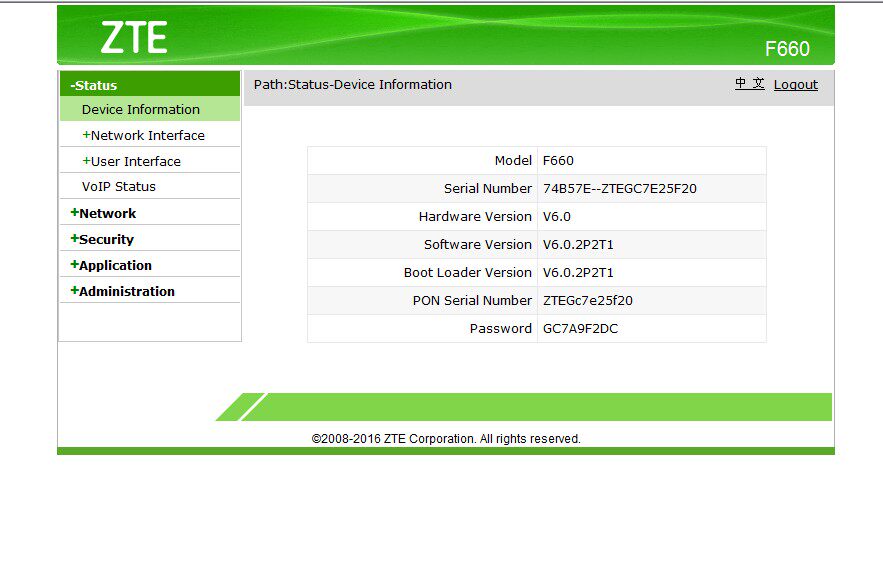Select PON Serial Number ZTEGc7e25f20

pyautogui.click(x=588, y=300)
